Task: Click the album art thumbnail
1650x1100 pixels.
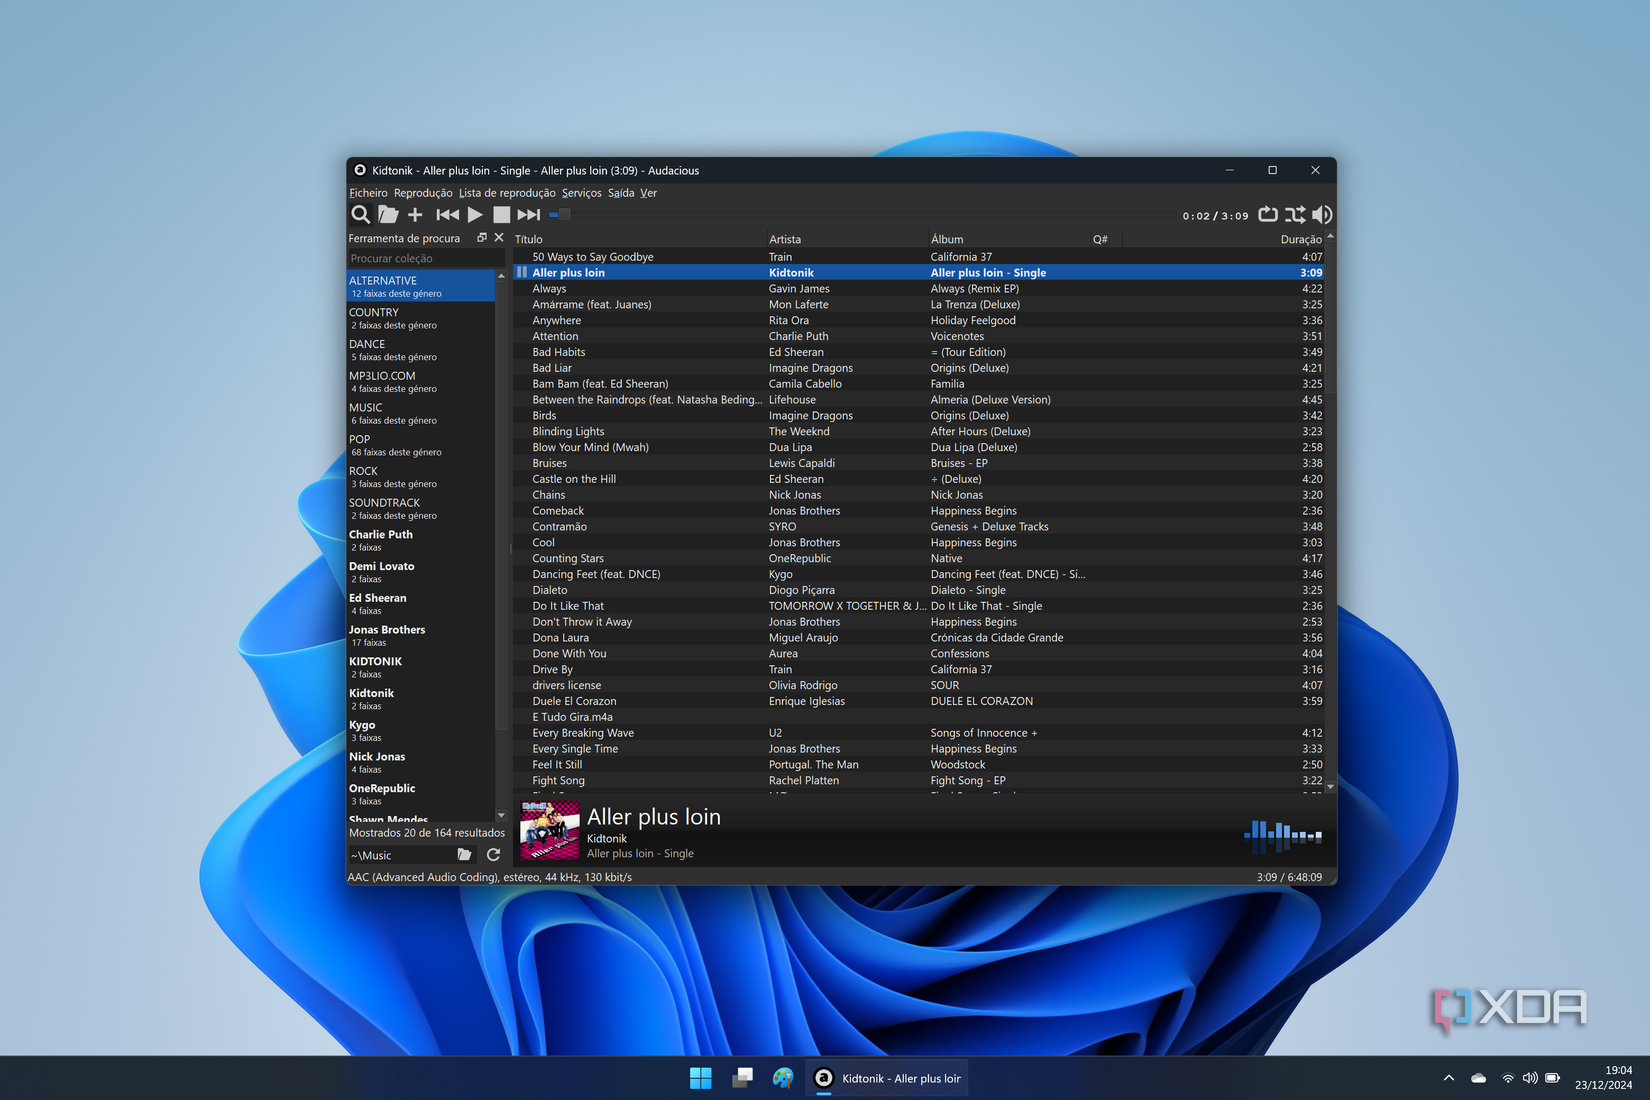Action: tap(550, 830)
